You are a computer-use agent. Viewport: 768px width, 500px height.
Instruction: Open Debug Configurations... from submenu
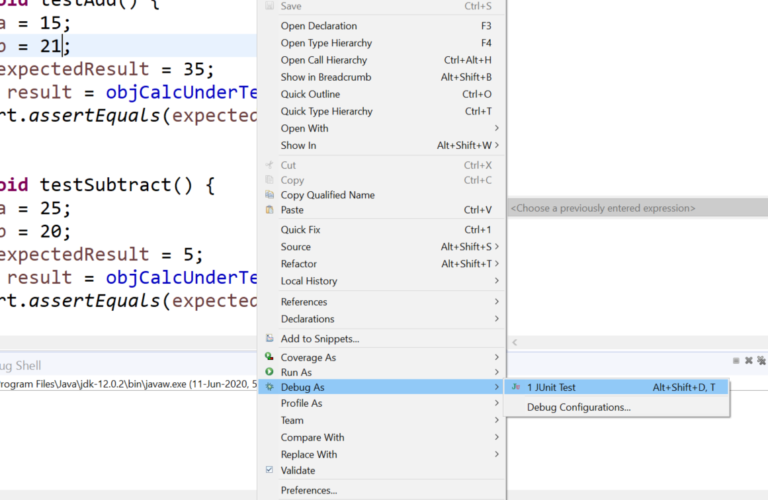point(578,407)
